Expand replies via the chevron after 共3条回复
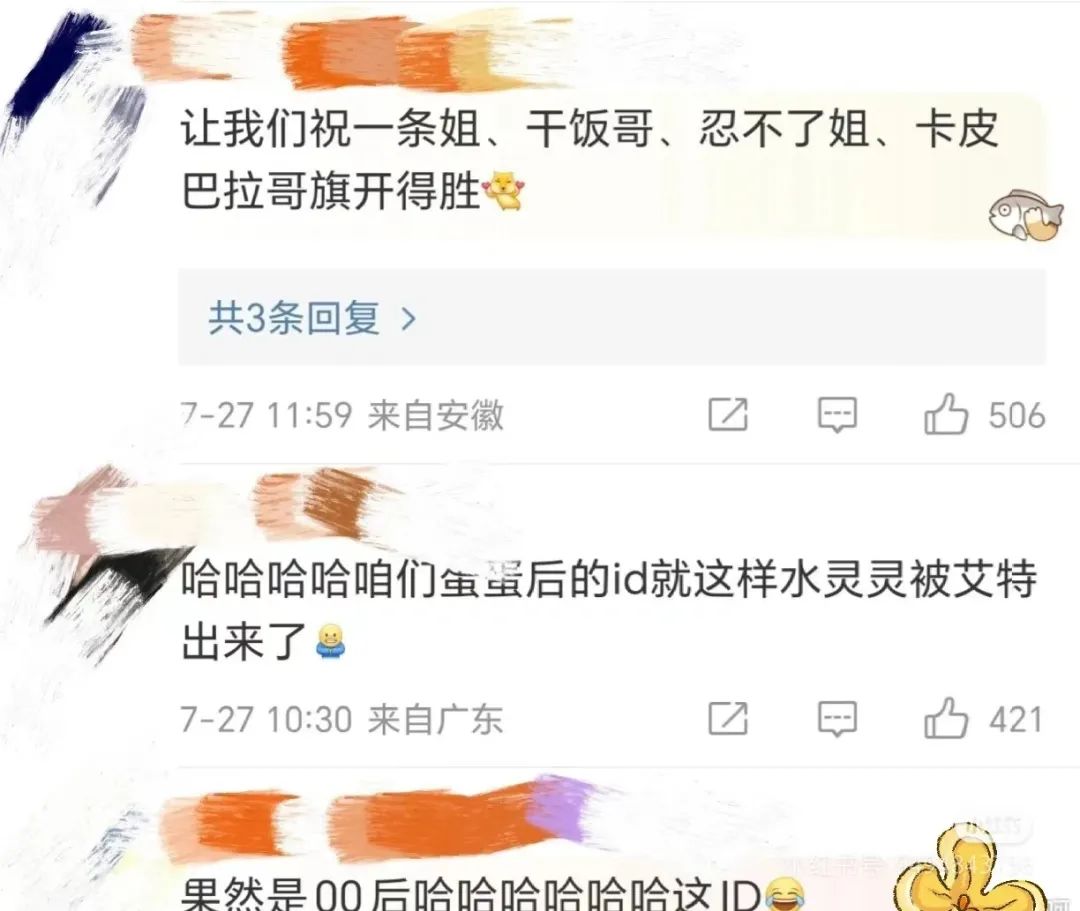 click(408, 319)
